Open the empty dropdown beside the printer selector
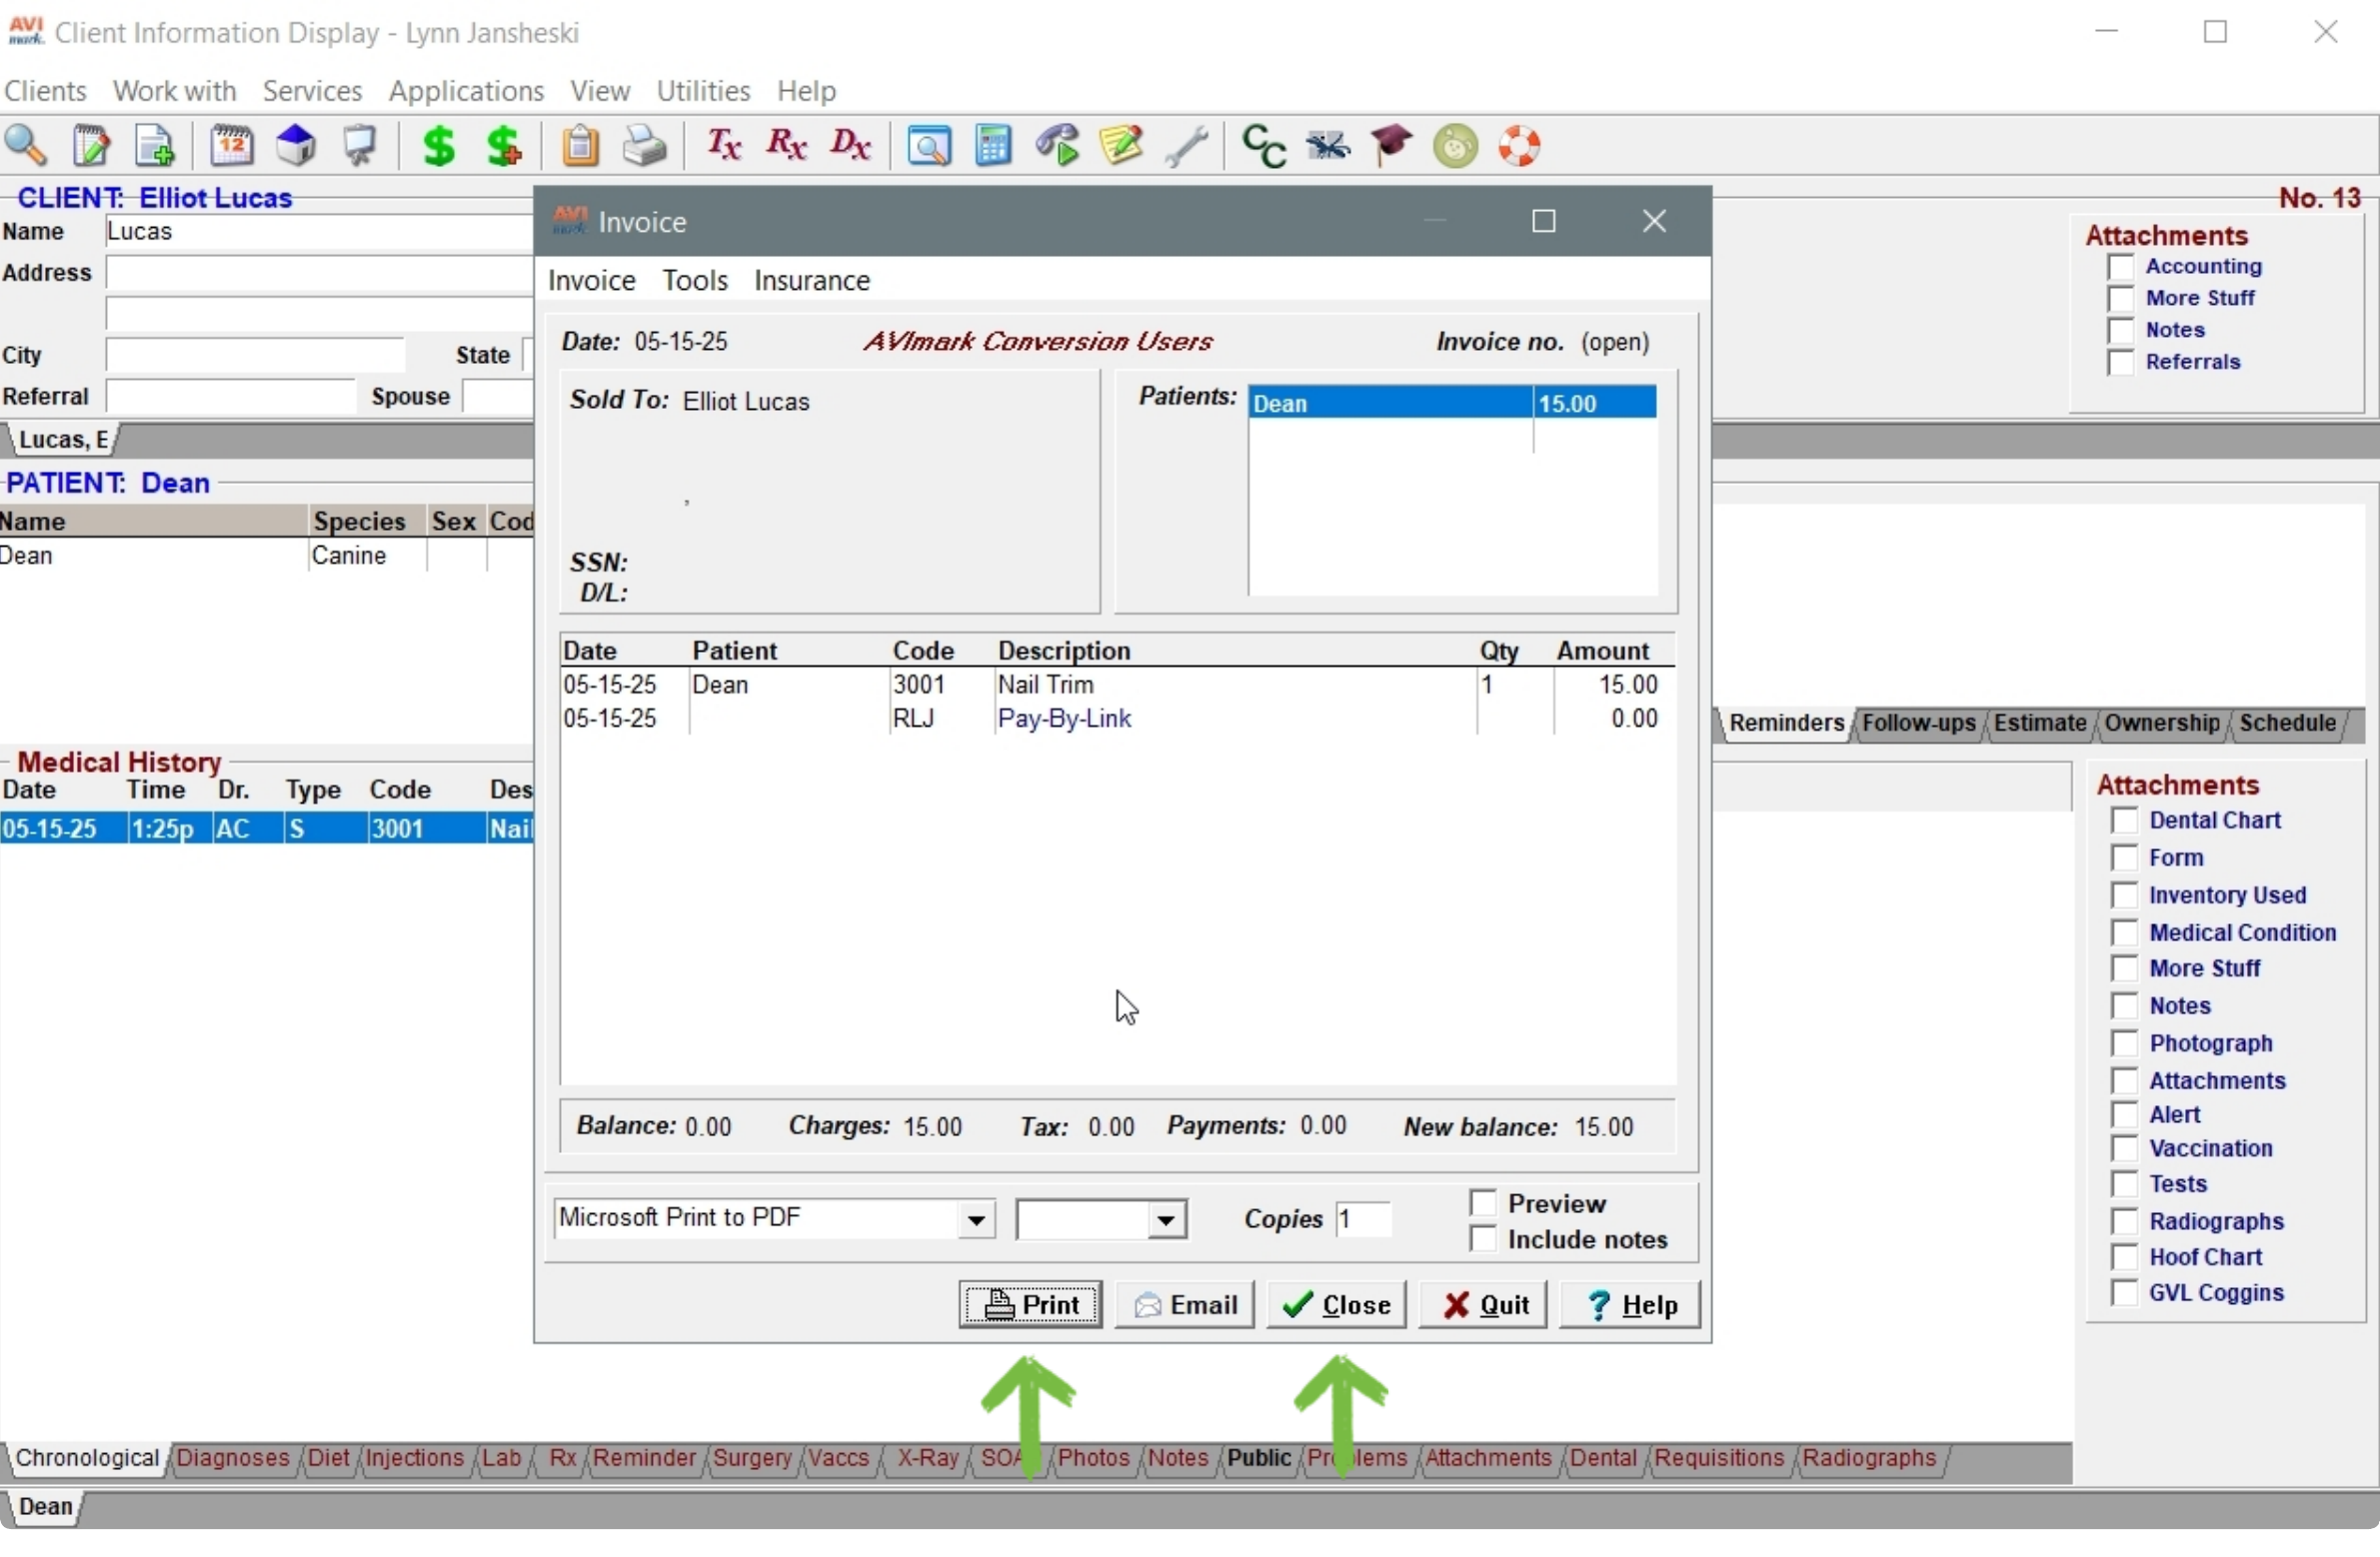2380x1557 pixels. click(1166, 1220)
